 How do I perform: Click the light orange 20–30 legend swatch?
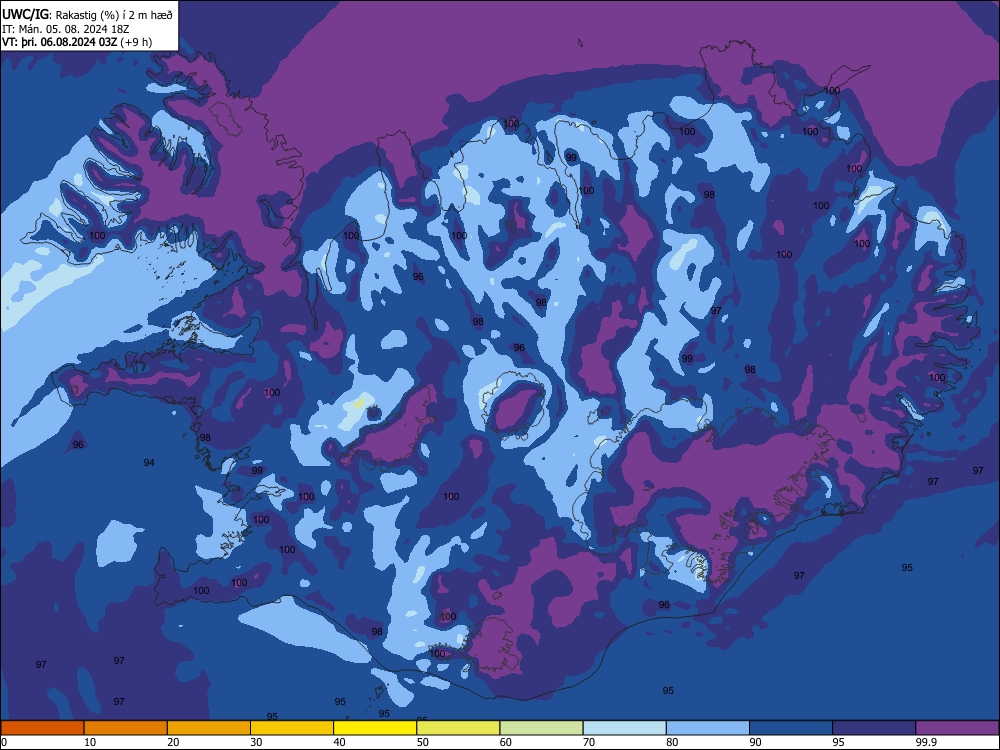point(209,728)
